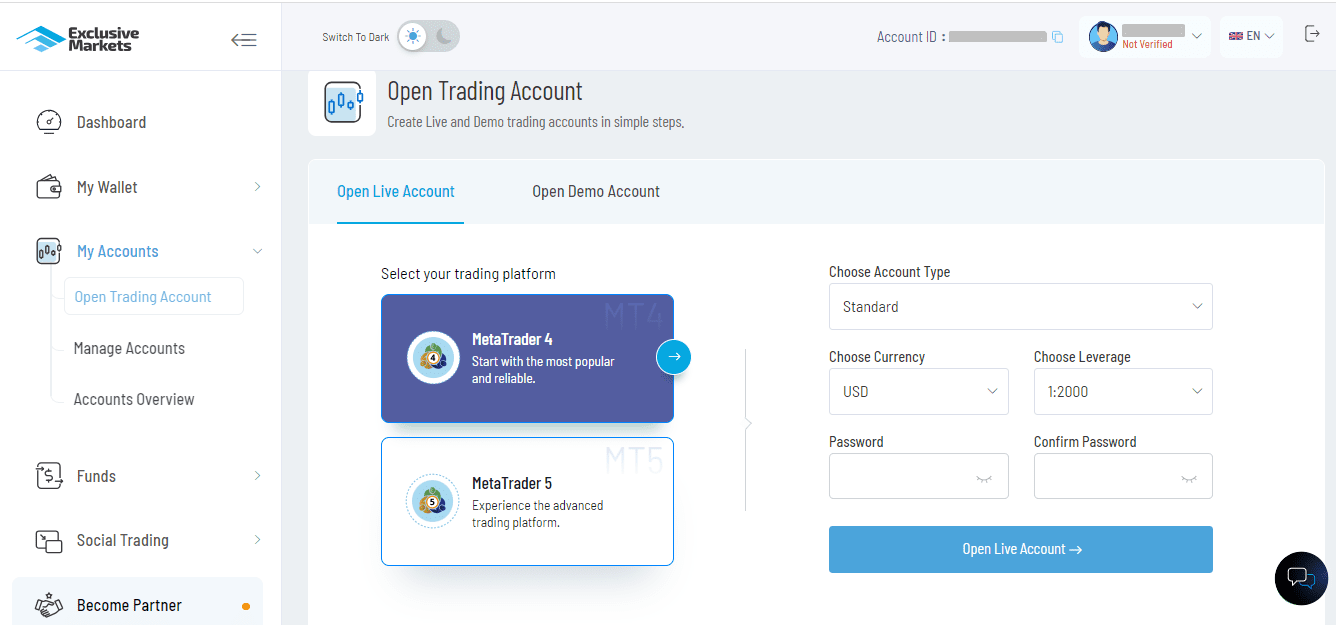Select the MetaTrader 4 platform card
The width and height of the screenshot is (1336, 625).
[527, 358]
